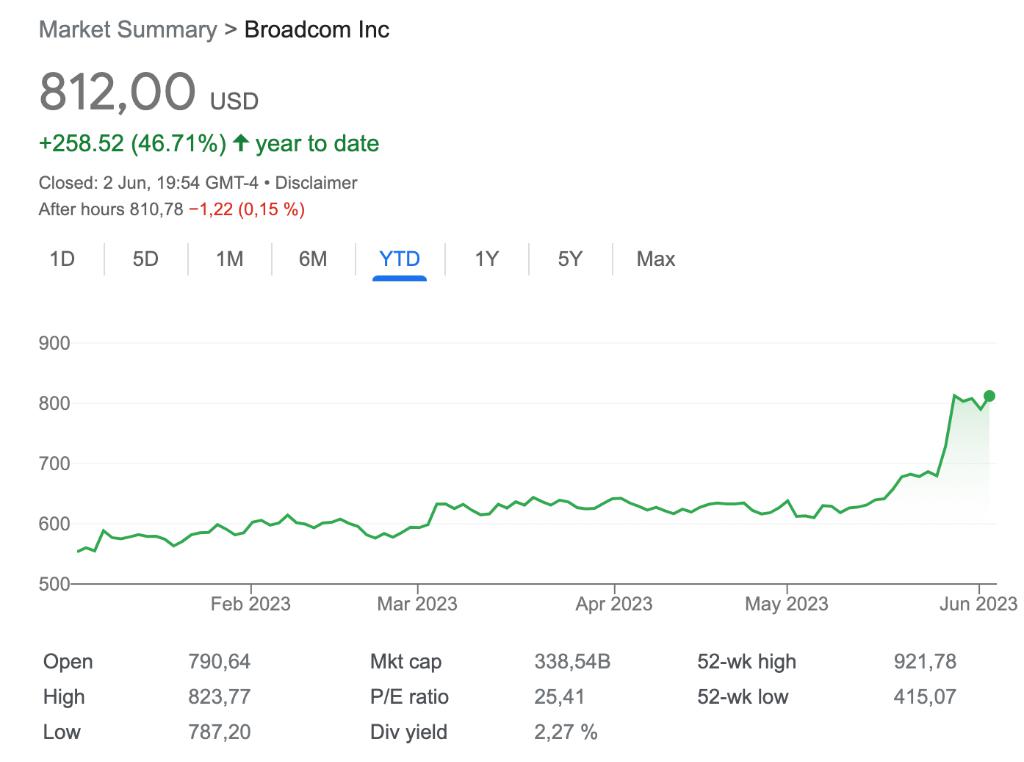The height and width of the screenshot is (762, 1024).
Task: Click the 812,00 current price figure
Action: [x=116, y=94]
